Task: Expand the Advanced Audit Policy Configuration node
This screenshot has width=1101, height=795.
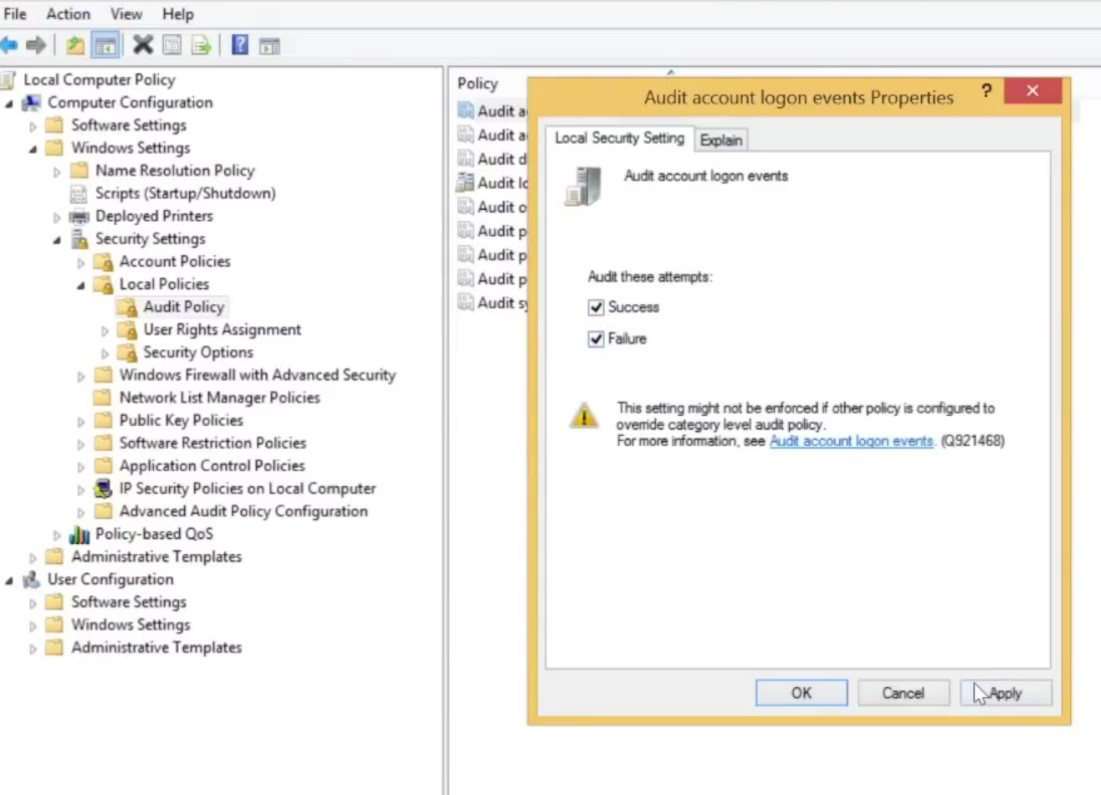Action: click(x=81, y=513)
